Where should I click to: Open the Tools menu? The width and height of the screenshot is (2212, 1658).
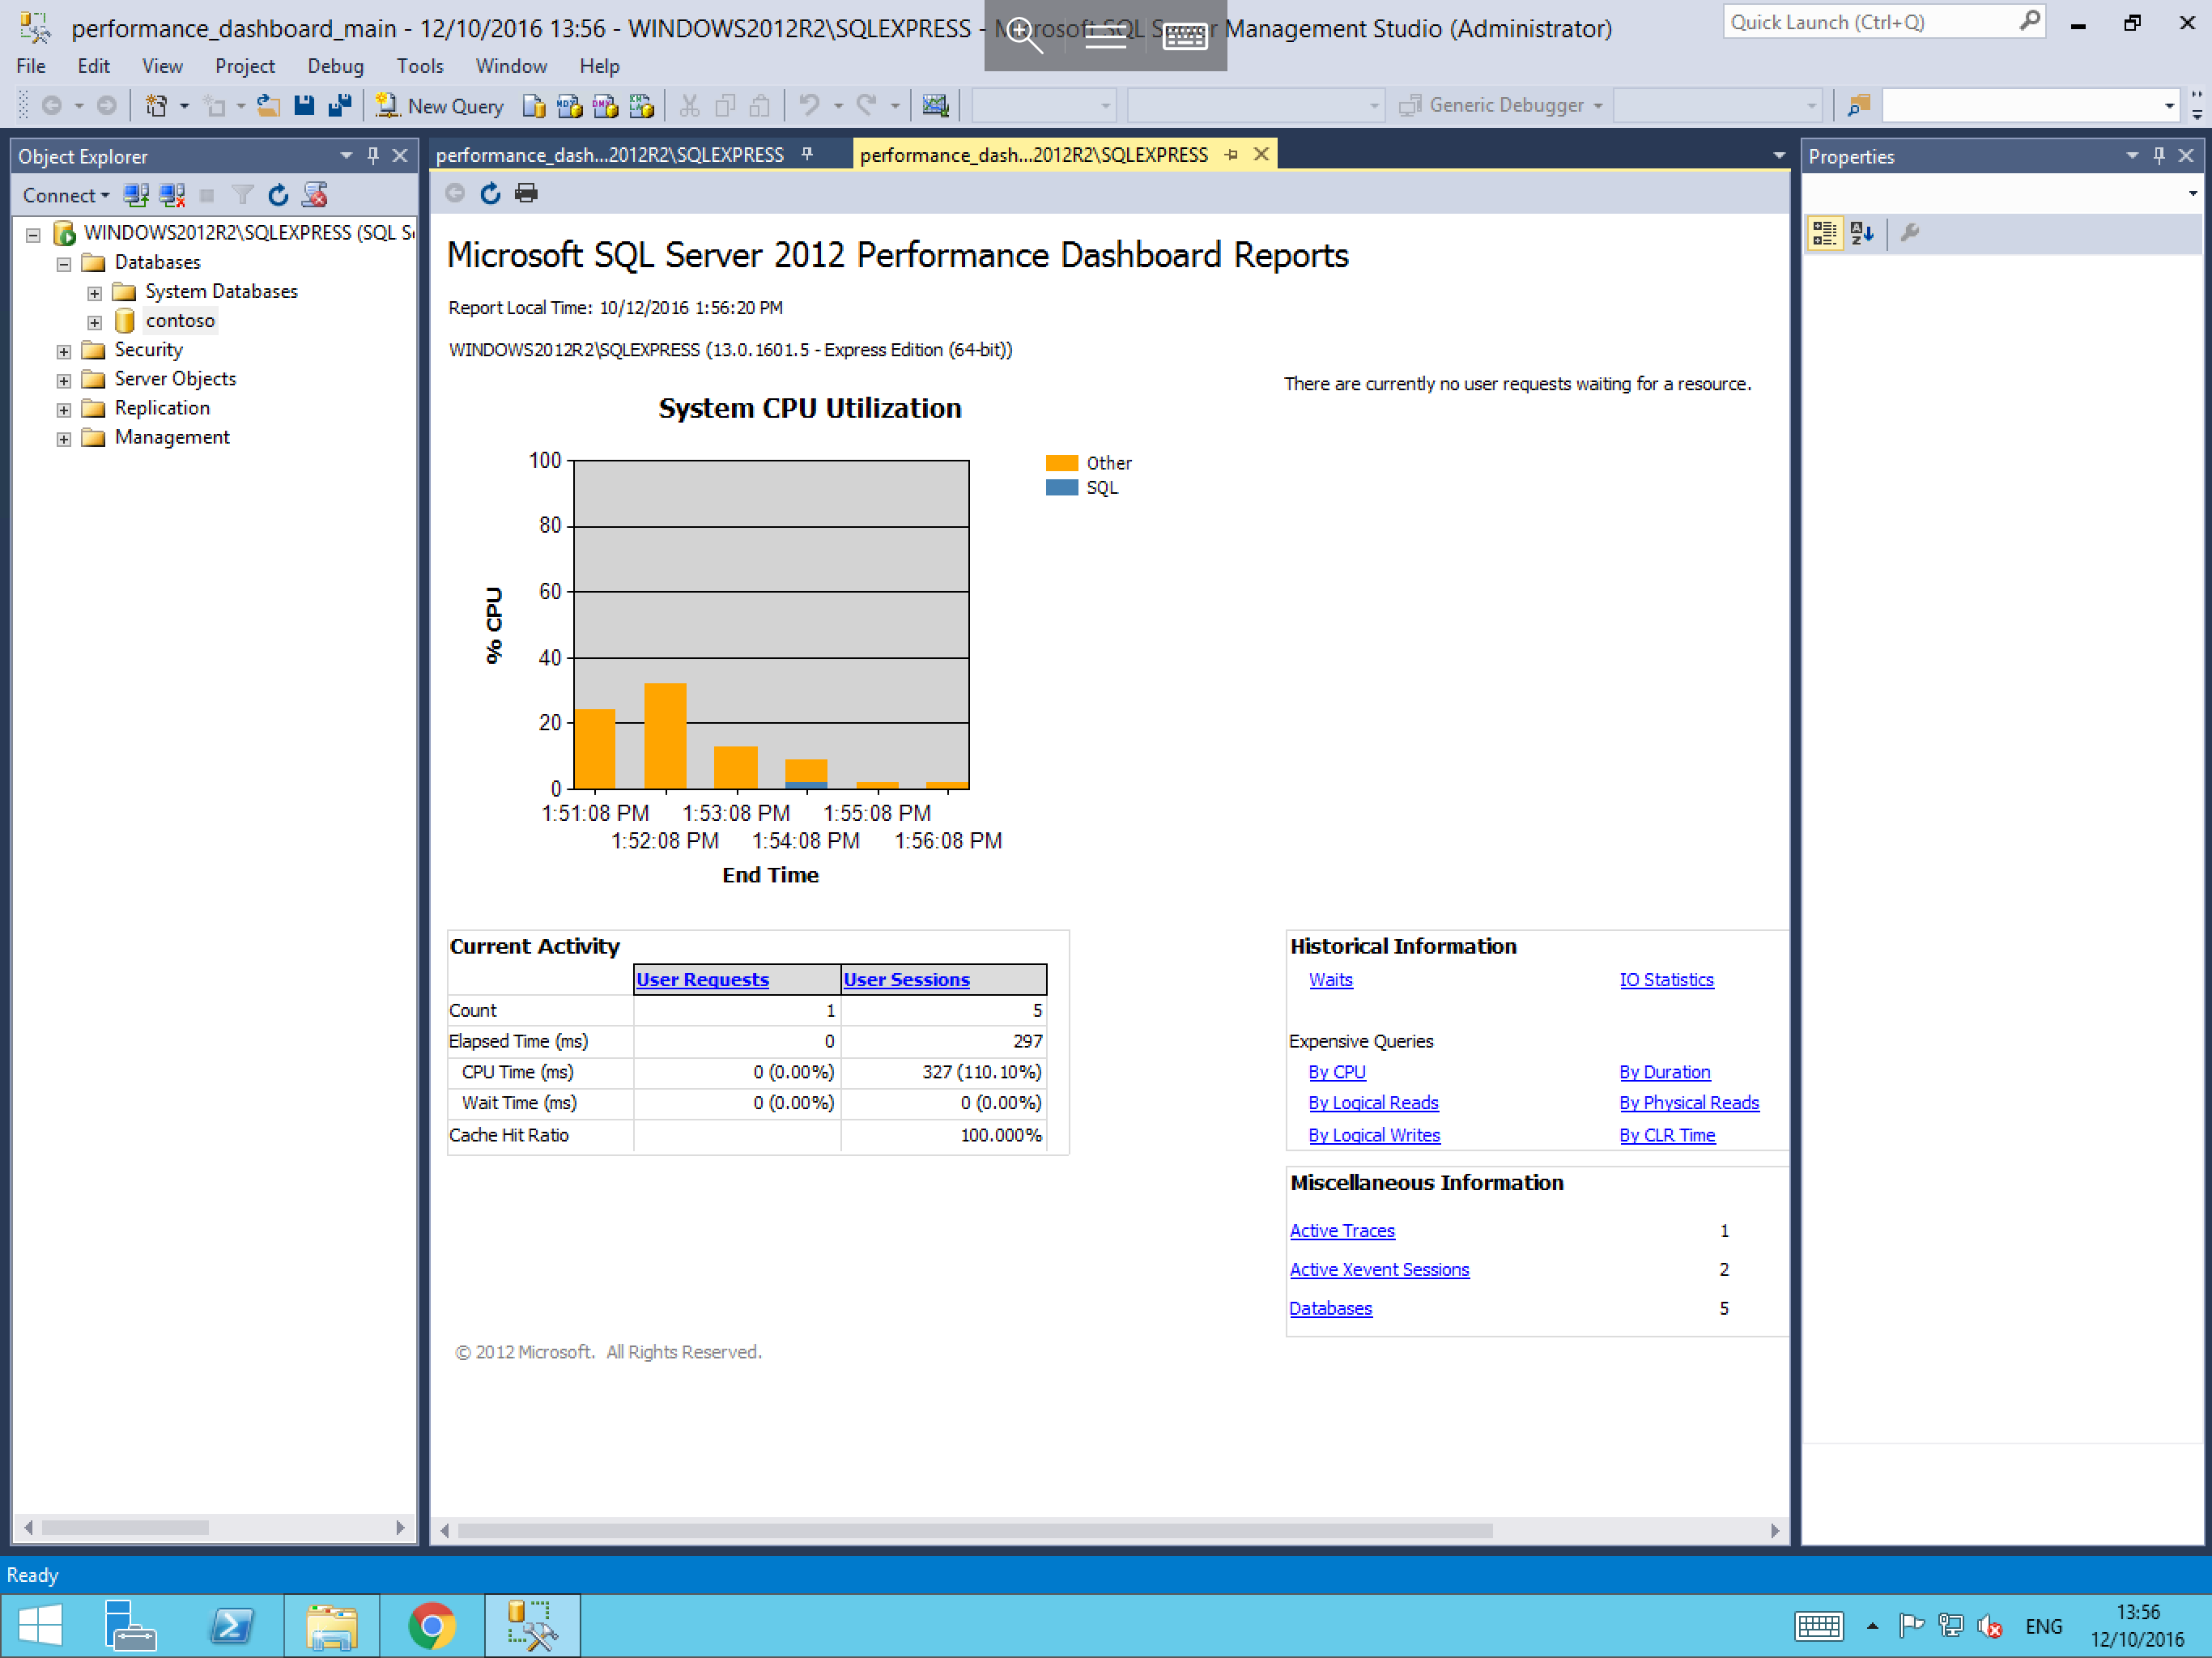pyautogui.click(x=420, y=66)
